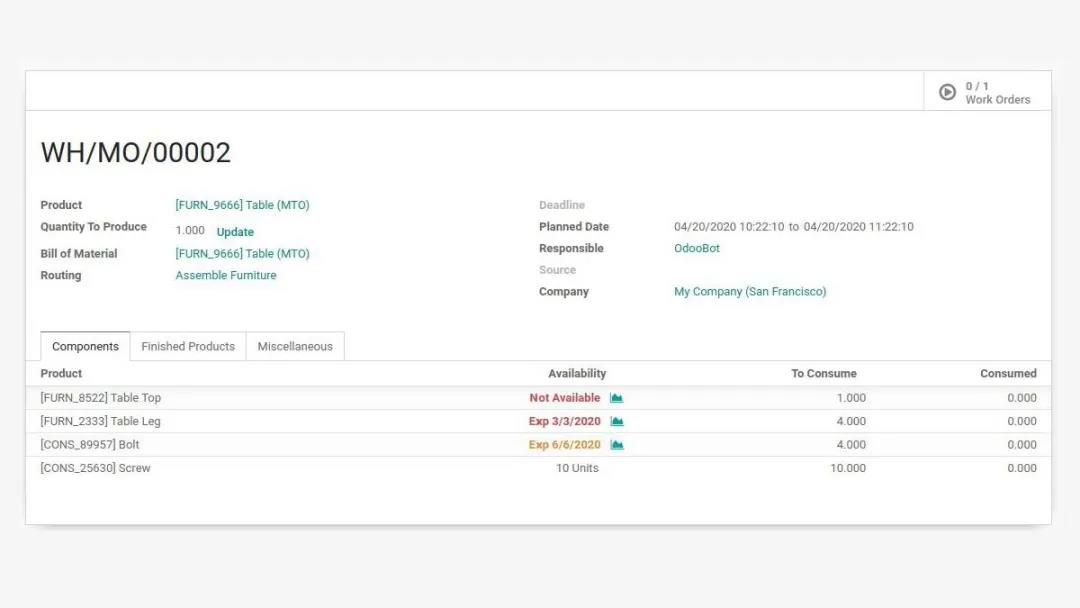Viewport: 1080px width, 608px height.
Task: Click the To Consume column header
Action: pyautogui.click(x=824, y=373)
